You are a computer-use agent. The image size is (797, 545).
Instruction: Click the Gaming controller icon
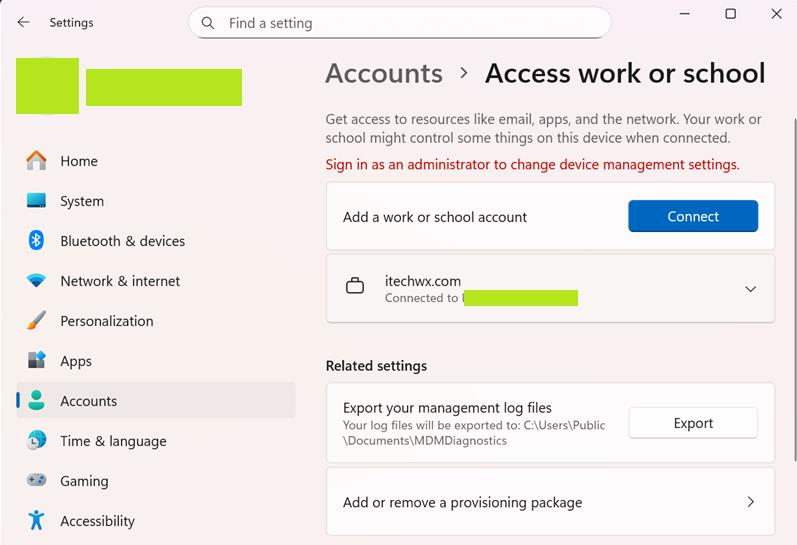pos(36,480)
